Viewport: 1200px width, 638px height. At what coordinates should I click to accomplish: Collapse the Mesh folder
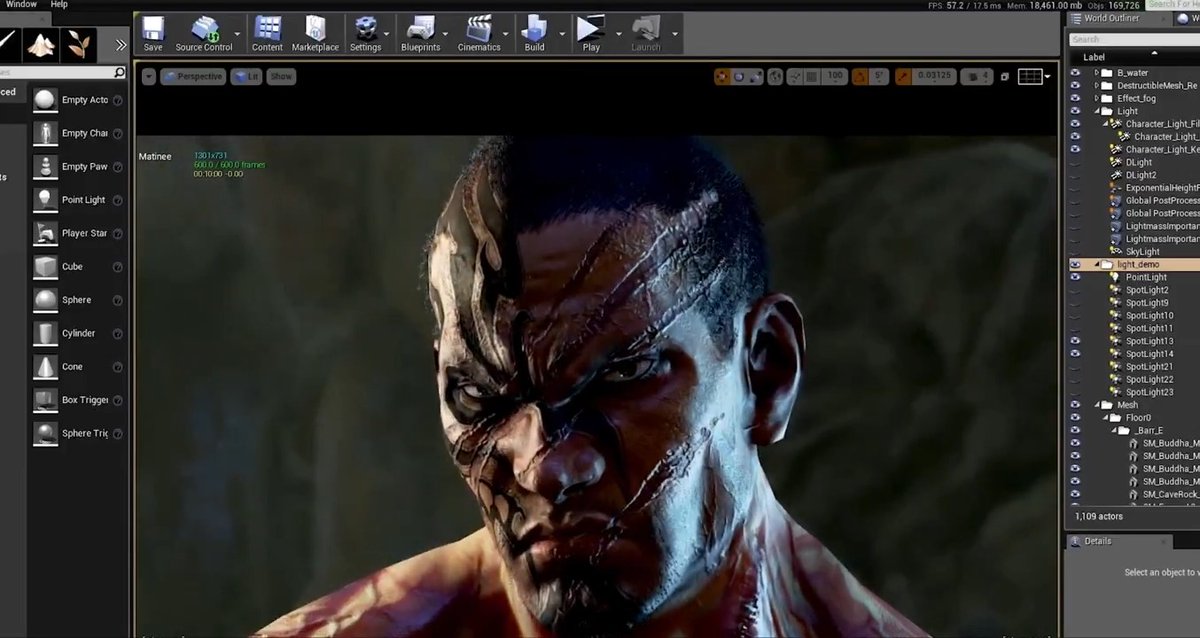point(1096,405)
